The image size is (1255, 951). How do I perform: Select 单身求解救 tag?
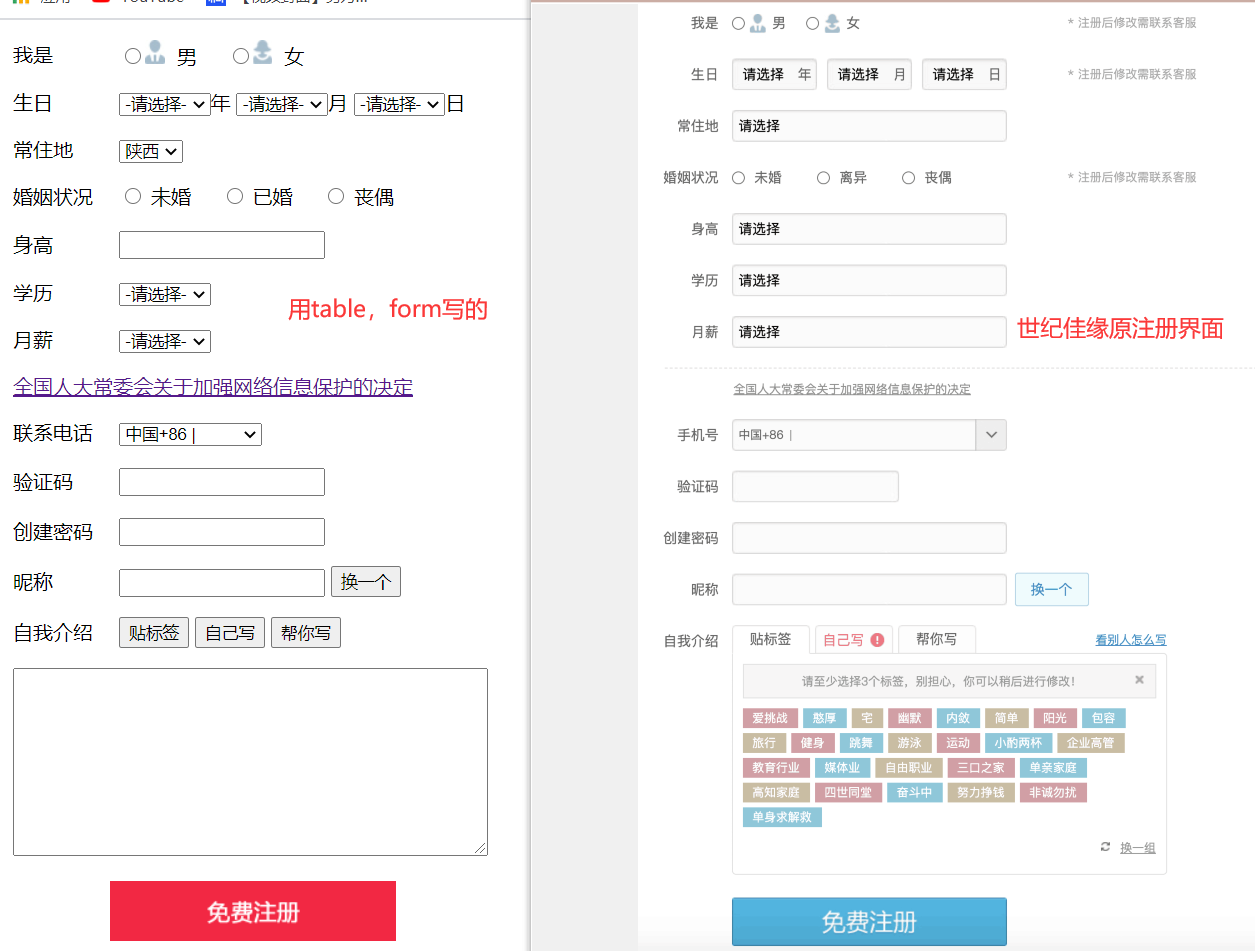782,817
